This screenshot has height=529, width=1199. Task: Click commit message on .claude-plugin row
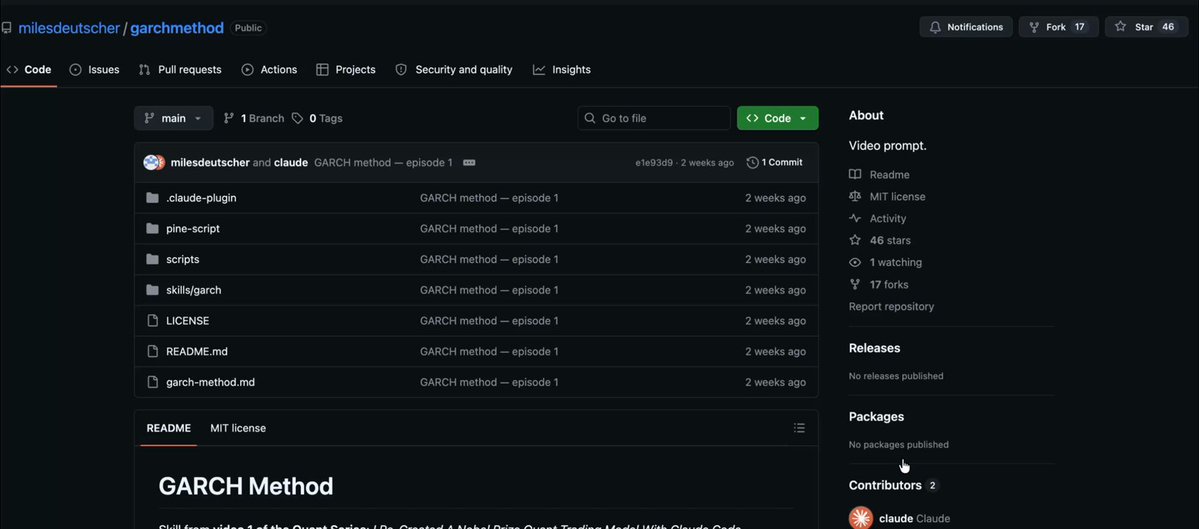pyautogui.click(x=489, y=198)
